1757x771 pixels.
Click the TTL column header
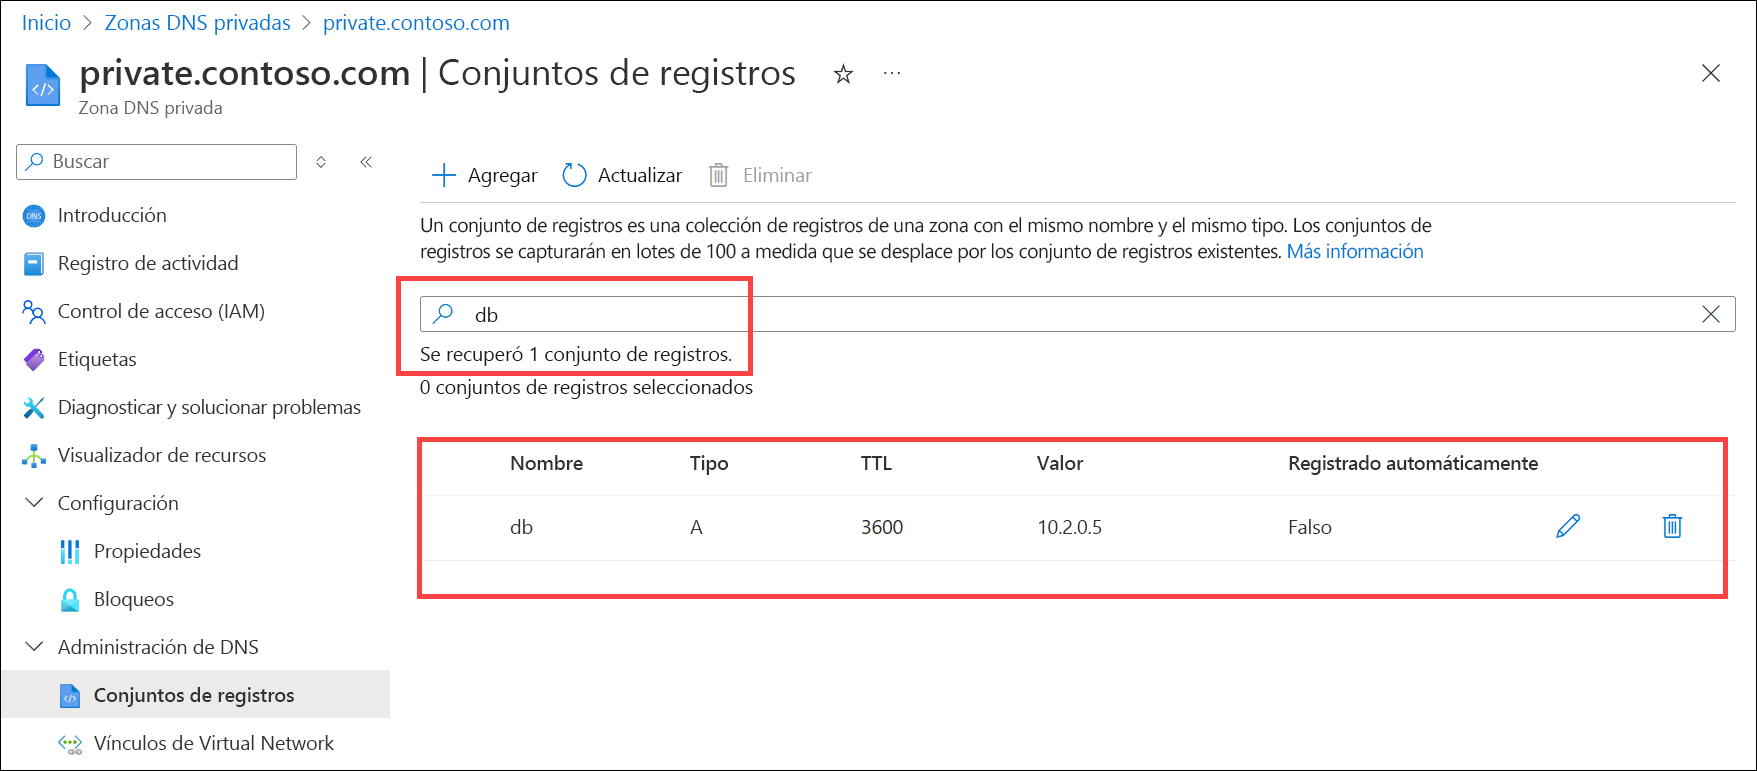coord(876,463)
